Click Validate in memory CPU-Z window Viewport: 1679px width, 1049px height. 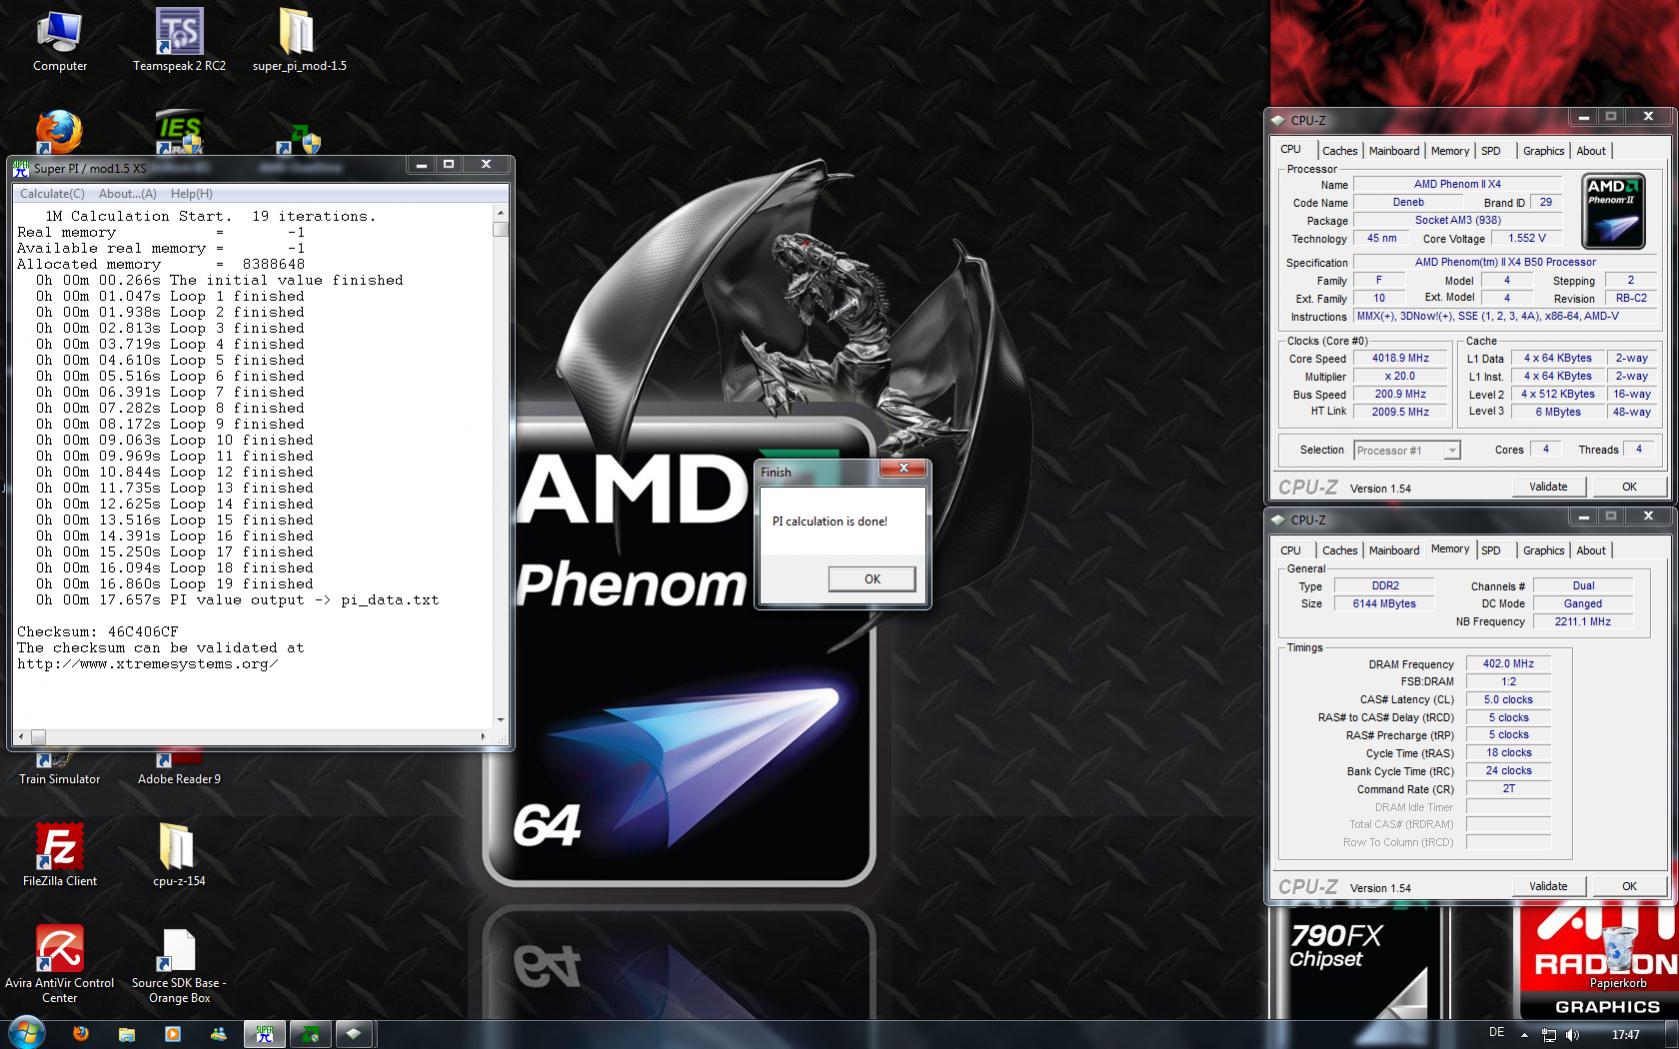(1548, 886)
